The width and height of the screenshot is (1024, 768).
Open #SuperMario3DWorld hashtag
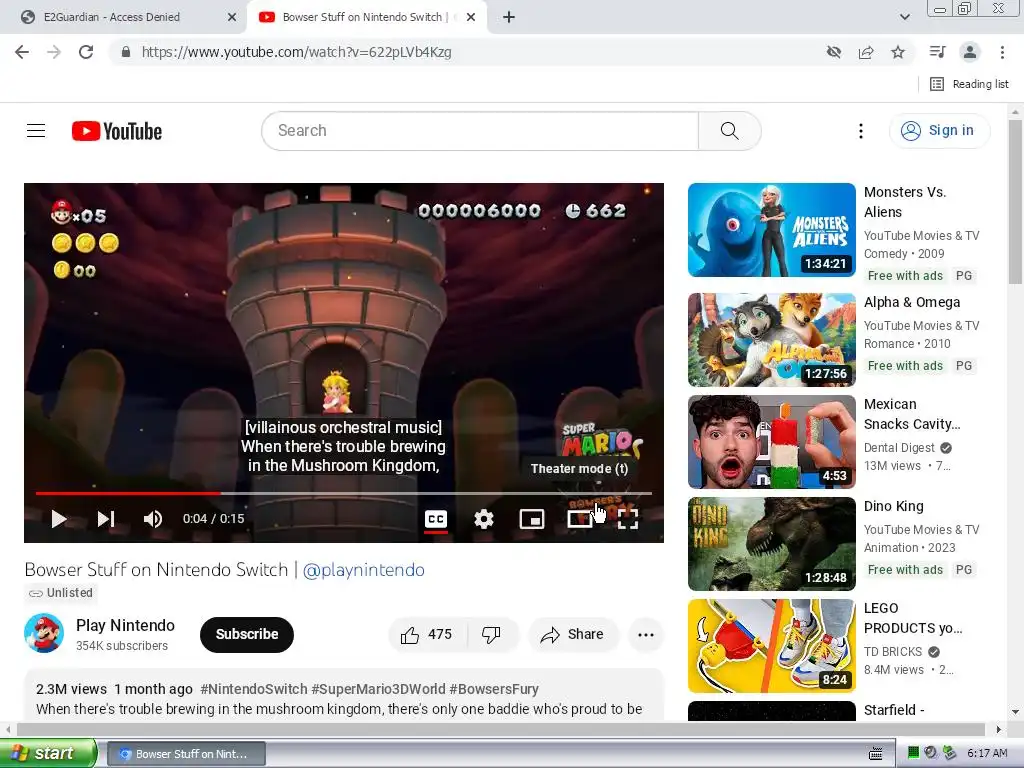(x=378, y=689)
